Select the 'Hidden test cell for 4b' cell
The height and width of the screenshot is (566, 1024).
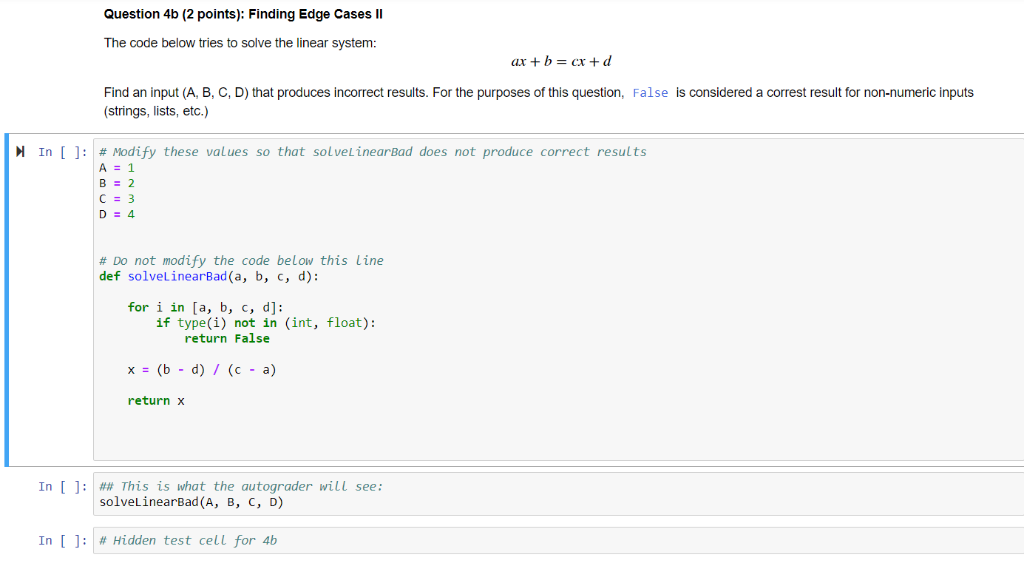point(558,541)
